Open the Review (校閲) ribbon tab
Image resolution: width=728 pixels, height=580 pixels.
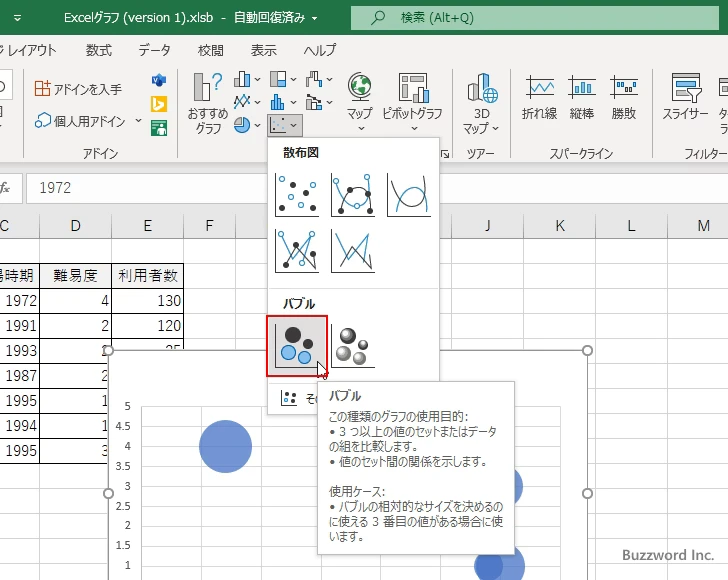pos(211,50)
